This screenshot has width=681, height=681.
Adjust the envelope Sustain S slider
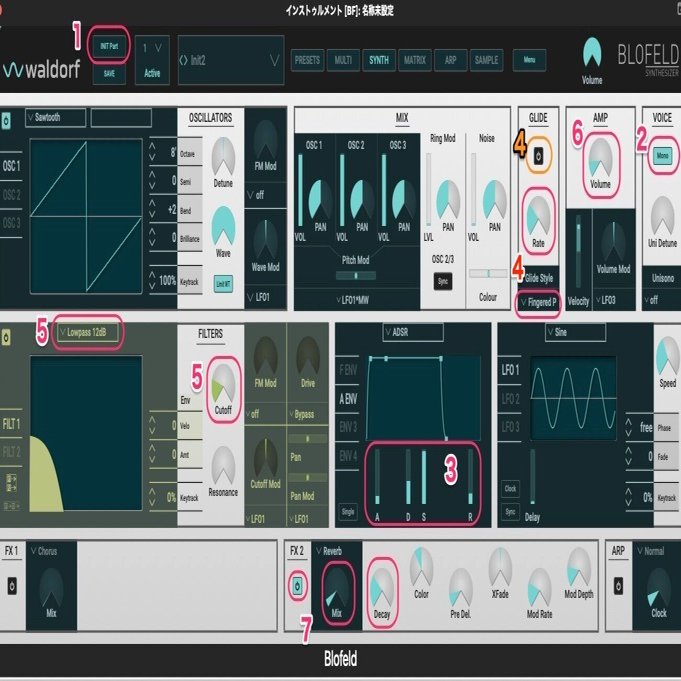click(423, 477)
